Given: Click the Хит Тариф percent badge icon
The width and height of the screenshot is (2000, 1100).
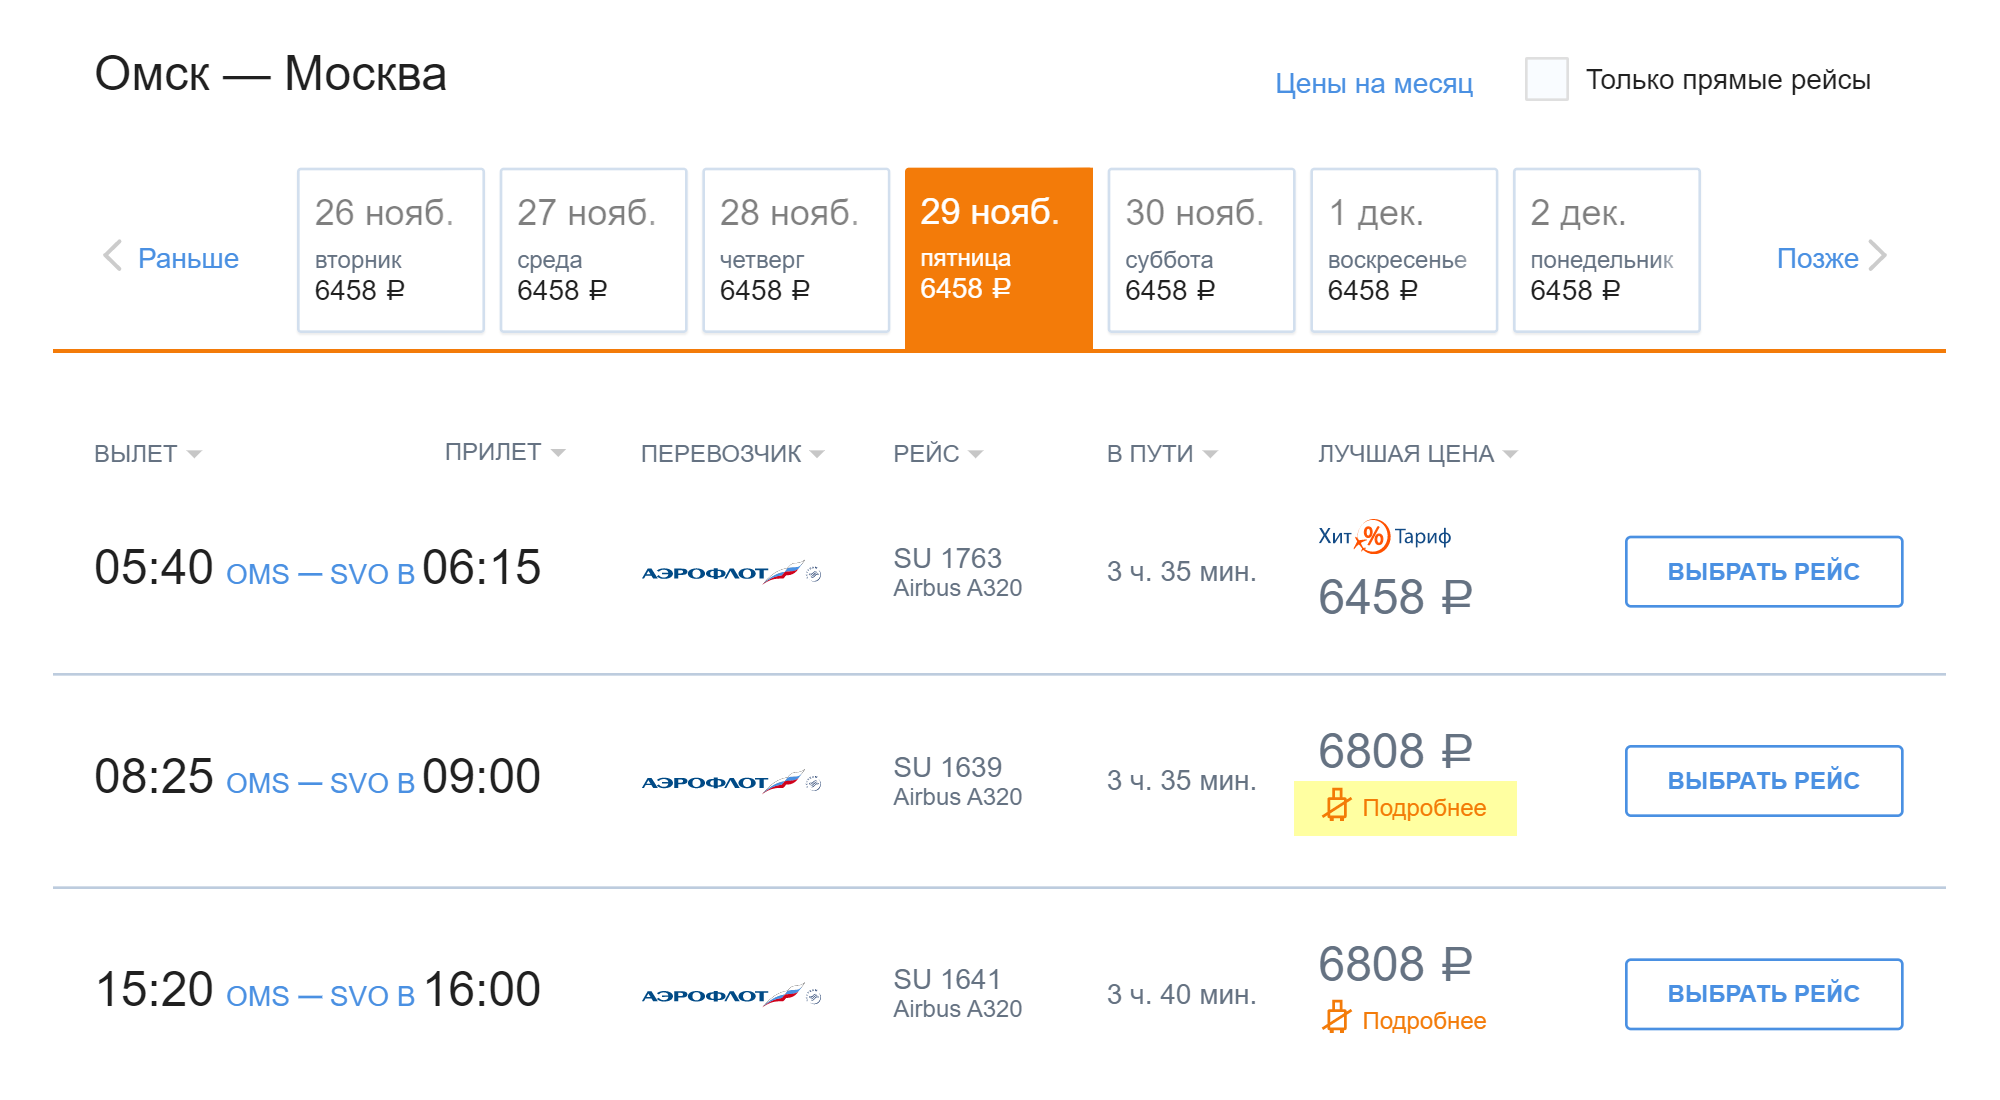Looking at the screenshot, I should (x=1374, y=537).
